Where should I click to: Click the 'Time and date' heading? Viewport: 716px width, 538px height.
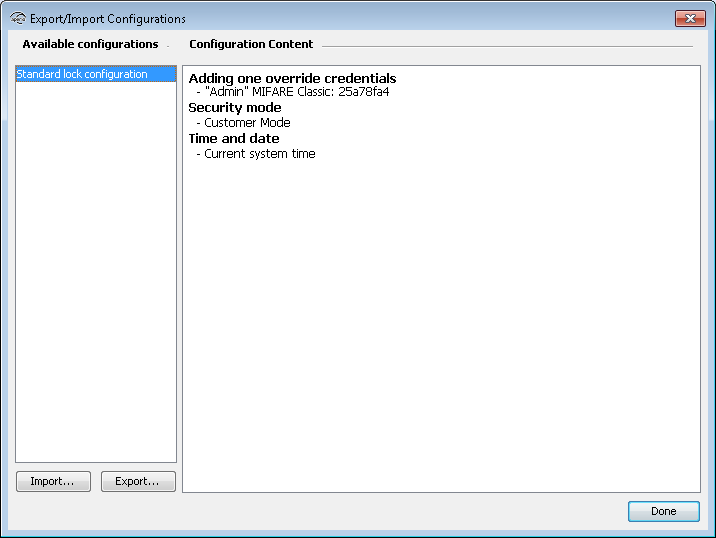[234, 138]
